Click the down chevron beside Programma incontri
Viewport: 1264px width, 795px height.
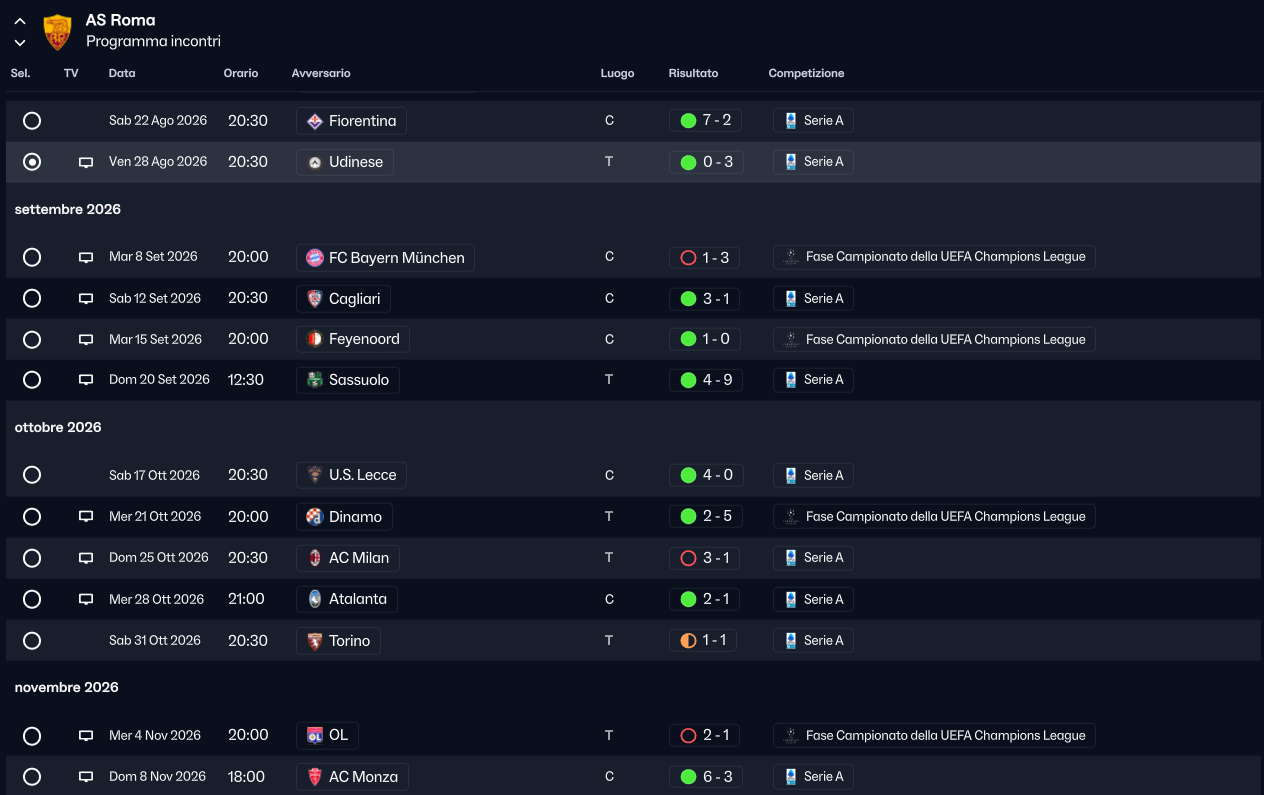point(20,43)
